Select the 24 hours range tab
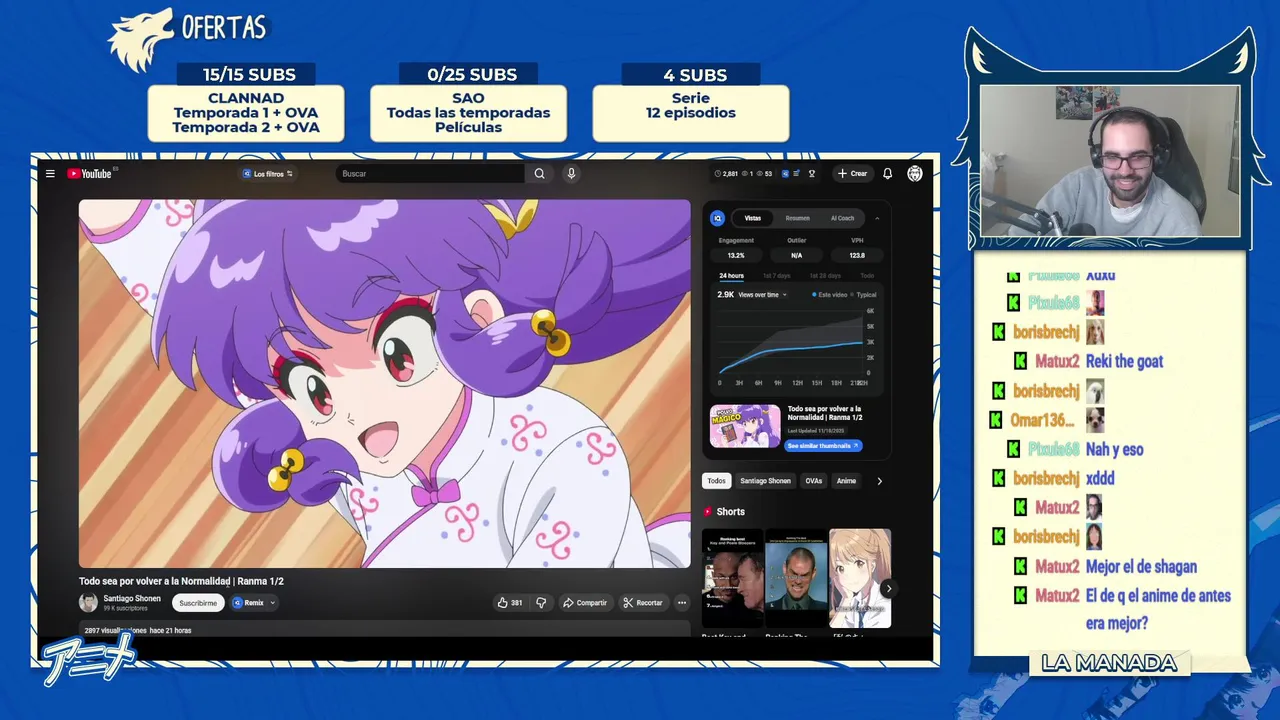1280x720 pixels. pyautogui.click(x=731, y=275)
